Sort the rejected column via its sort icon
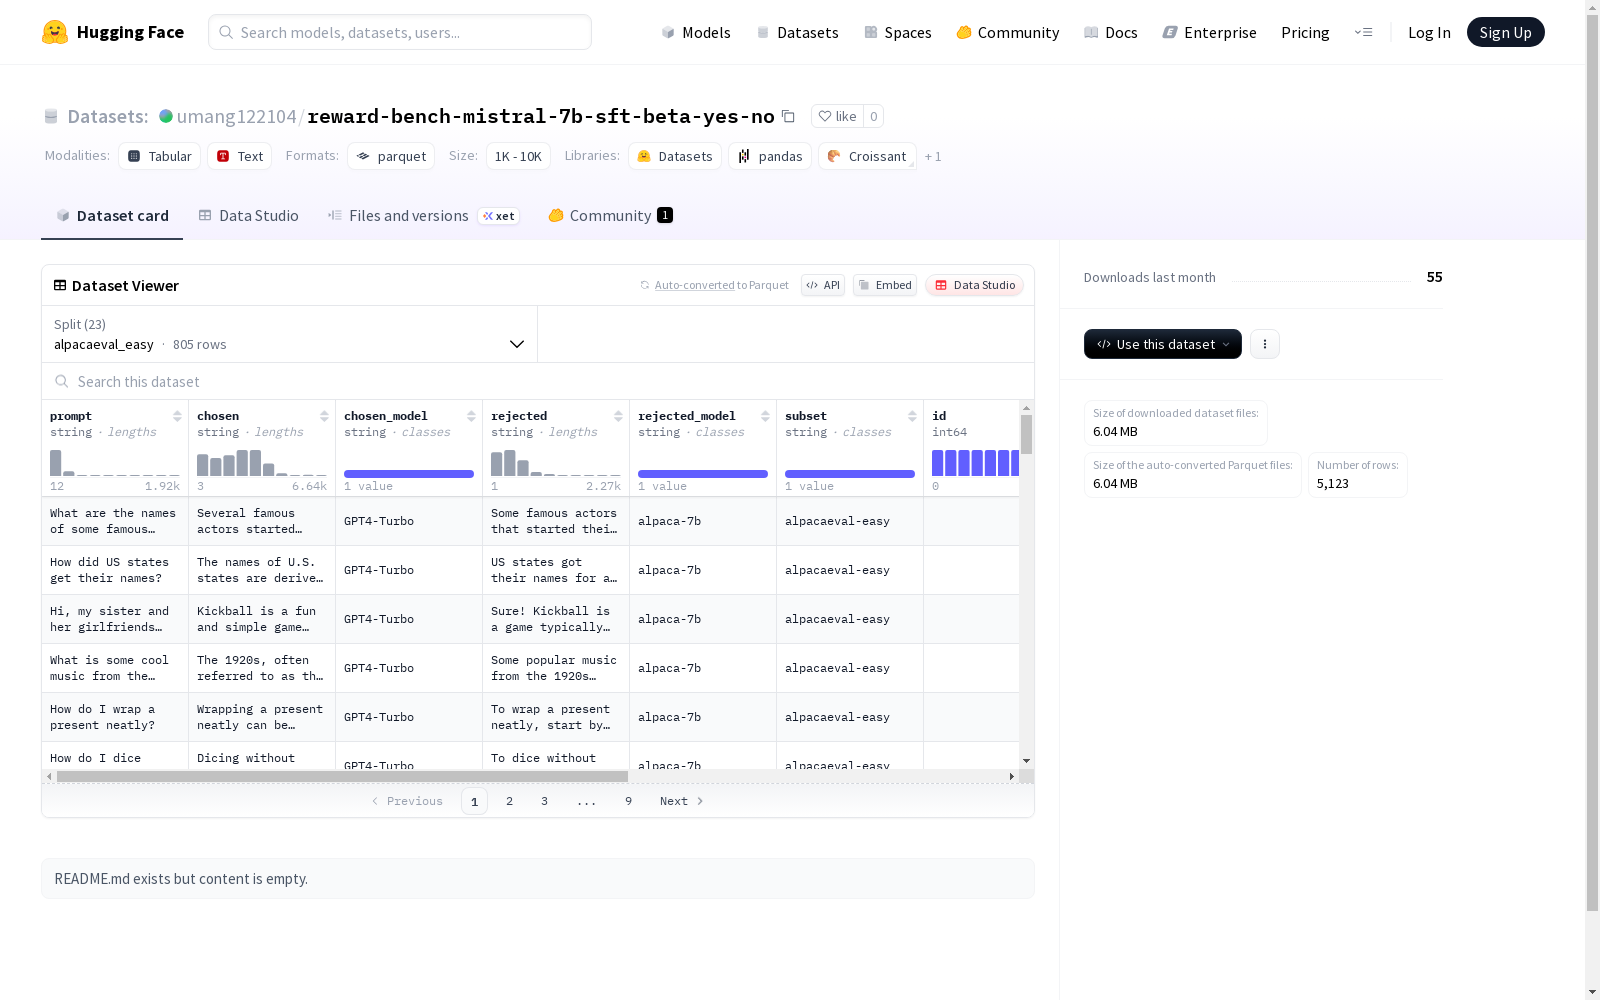The width and height of the screenshot is (1600, 1000). [618, 416]
